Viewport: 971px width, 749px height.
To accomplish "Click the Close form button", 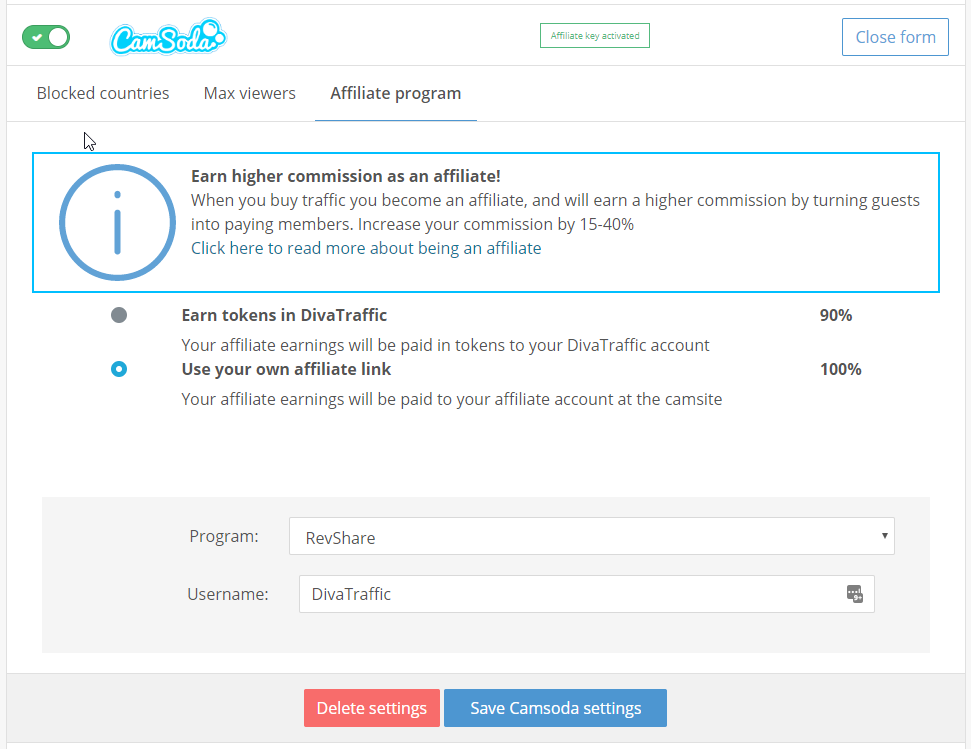I will pos(895,37).
